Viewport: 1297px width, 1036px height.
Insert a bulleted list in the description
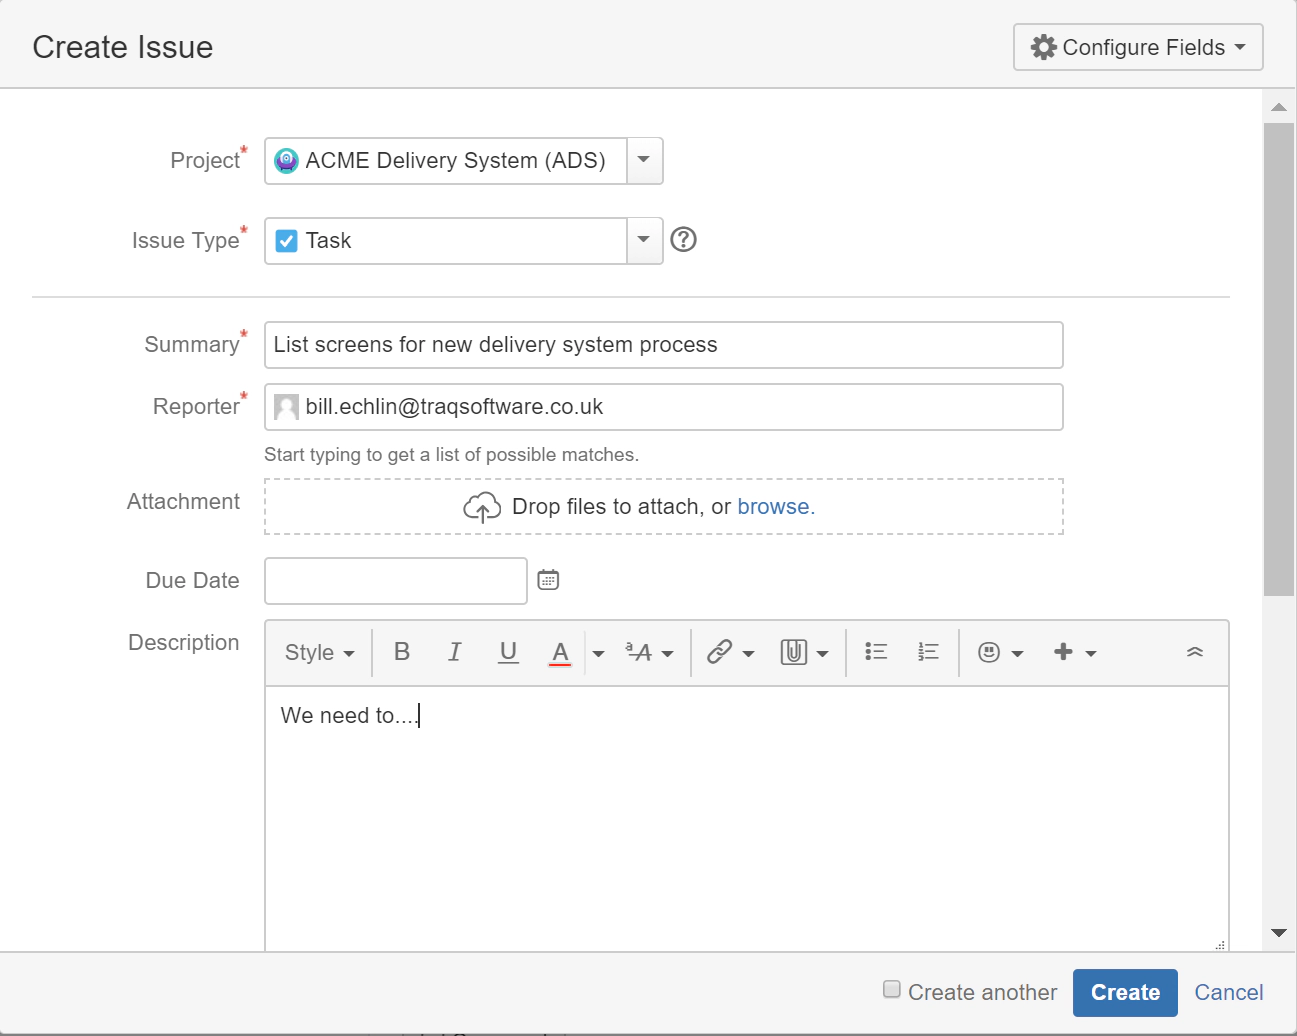[x=875, y=651]
